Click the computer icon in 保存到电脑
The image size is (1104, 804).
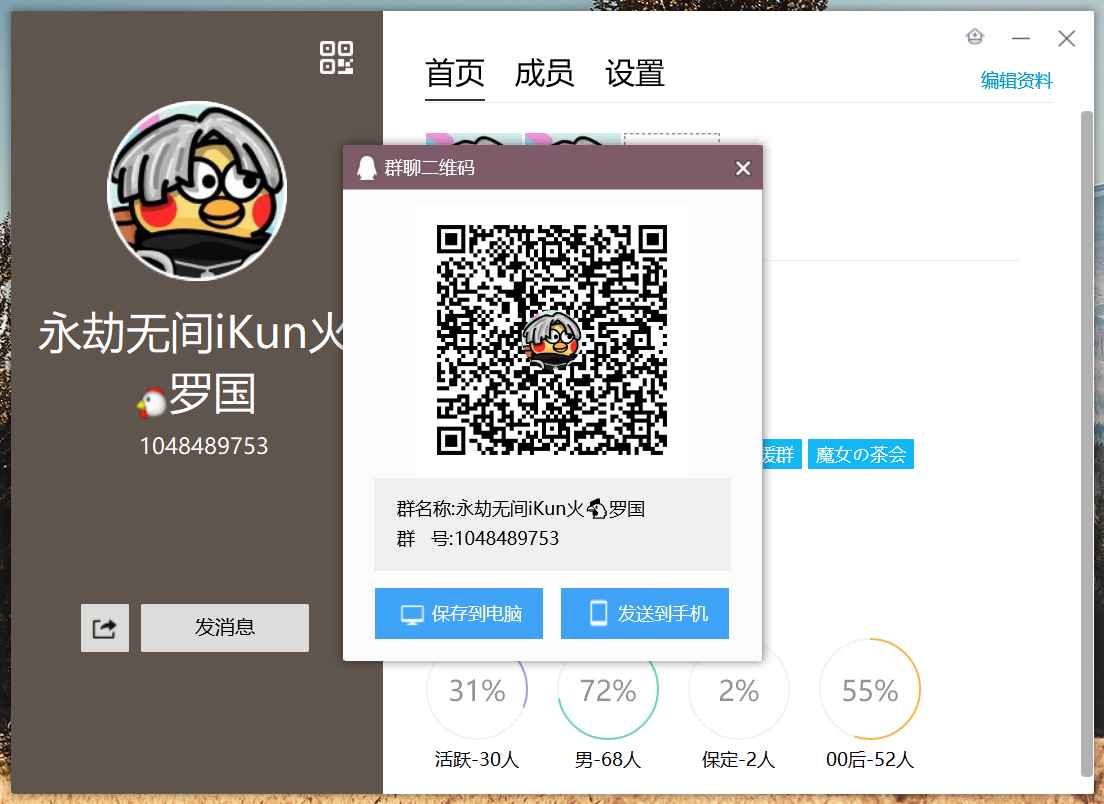pos(412,614)
